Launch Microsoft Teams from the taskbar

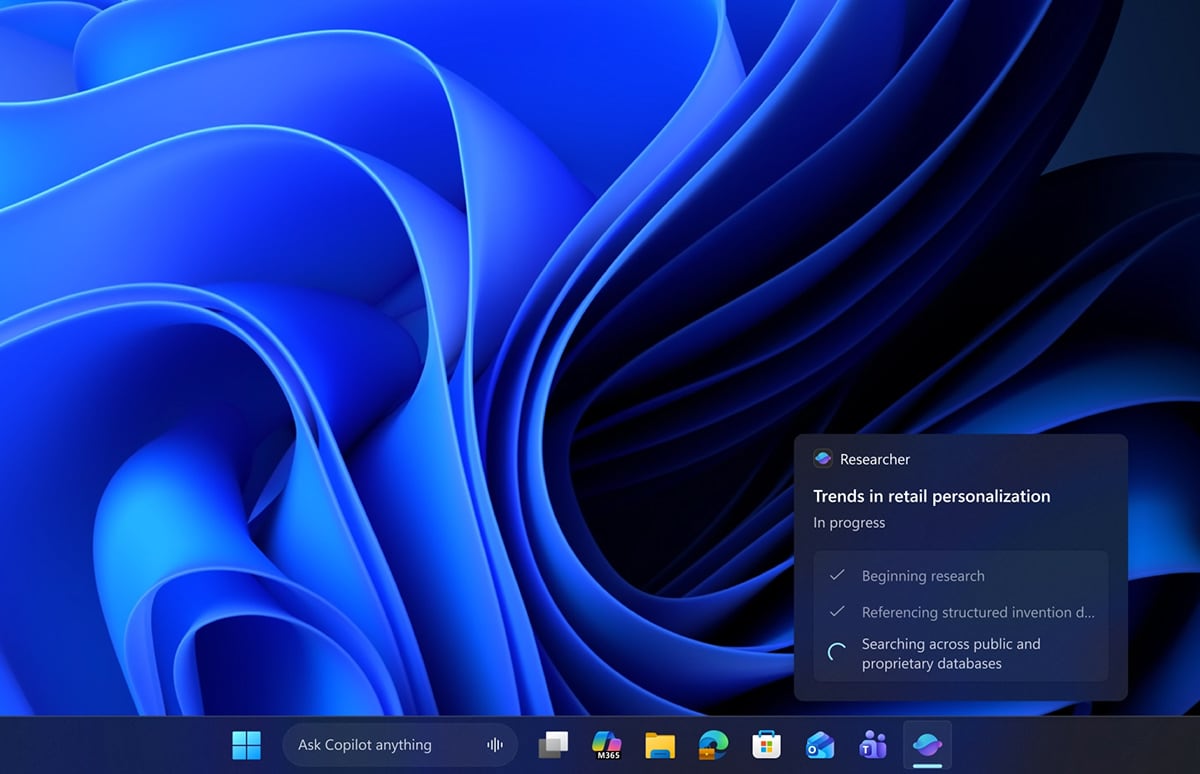(x=873, y=745)
